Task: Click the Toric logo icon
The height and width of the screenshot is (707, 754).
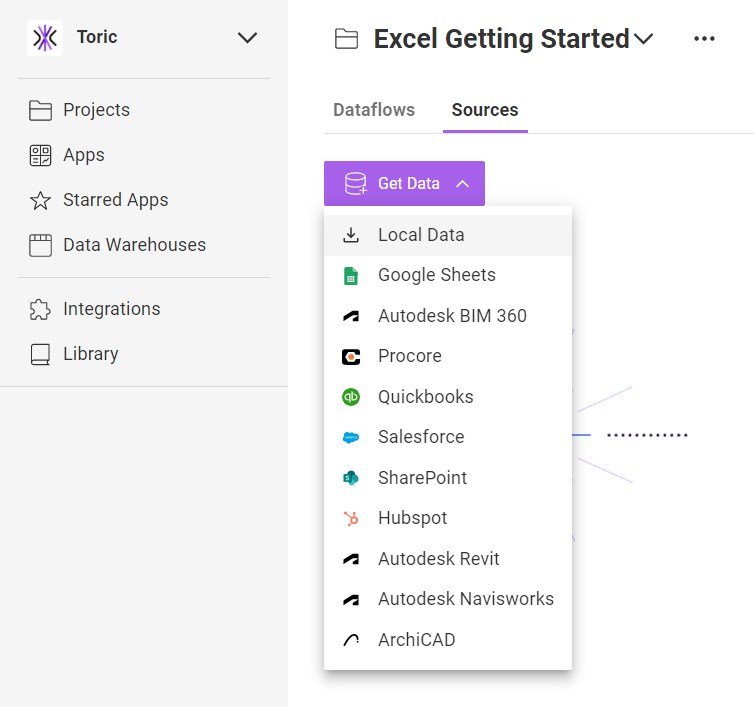Action: click(44, 38)
